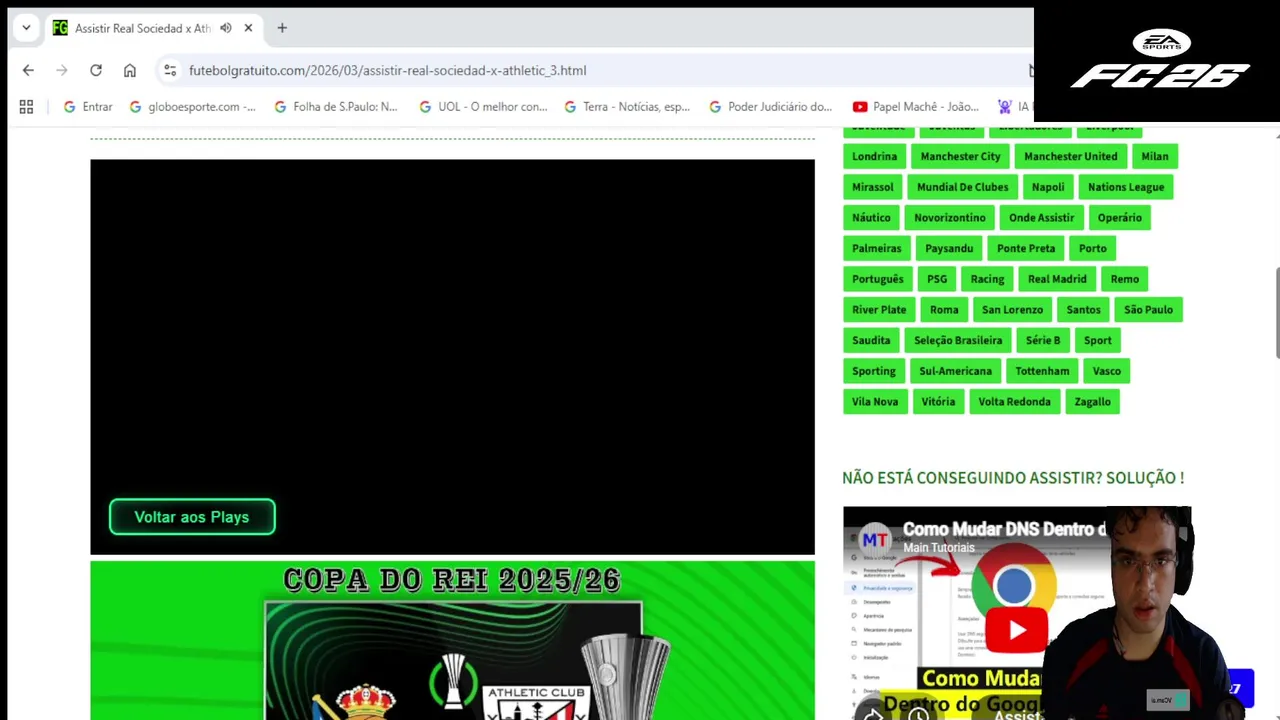Select the San Lorenzo tag
The image size is (1280, 720).
(x=1012, y=310)
